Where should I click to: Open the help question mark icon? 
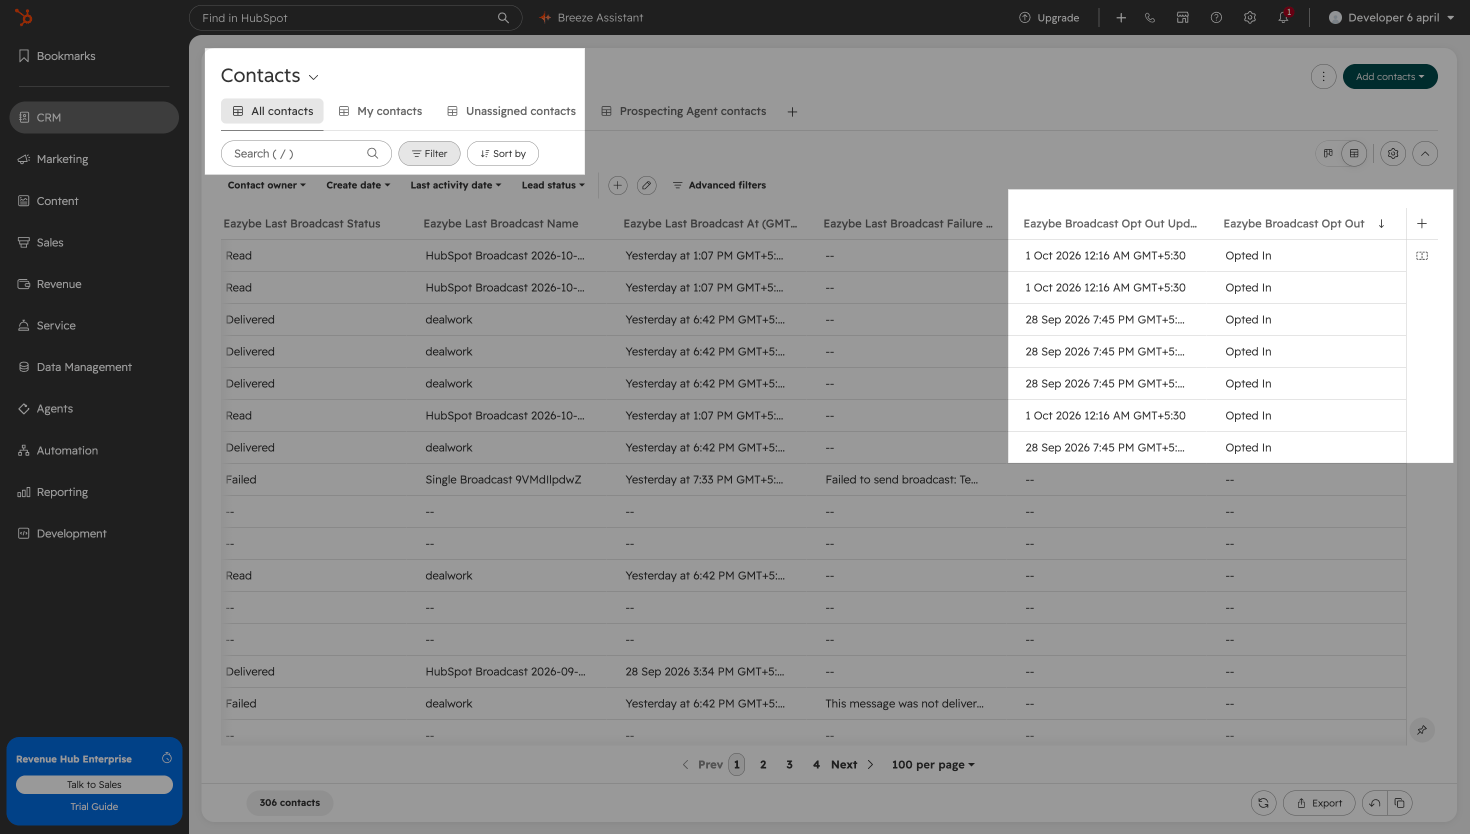[1216, 18]
